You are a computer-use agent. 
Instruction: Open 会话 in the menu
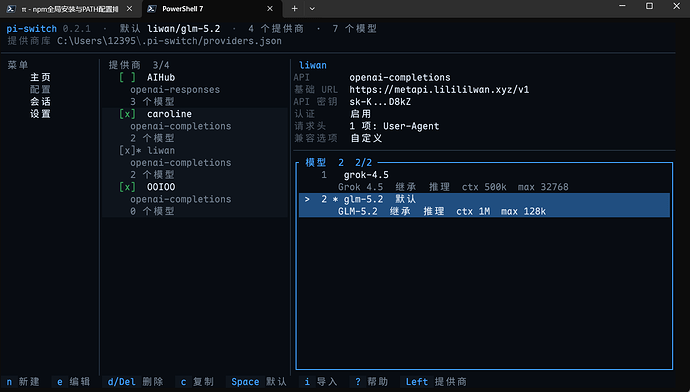click(40, 102)
